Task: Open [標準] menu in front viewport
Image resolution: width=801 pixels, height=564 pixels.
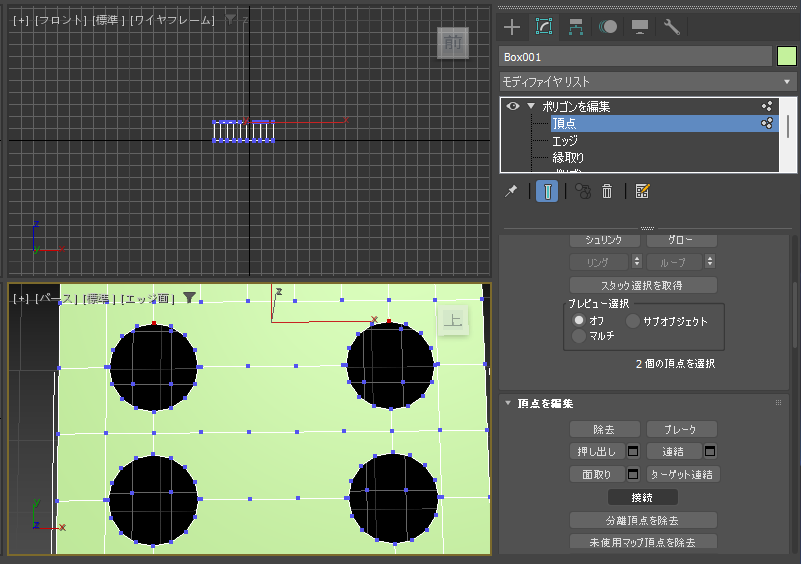Action: pos(109,20)
